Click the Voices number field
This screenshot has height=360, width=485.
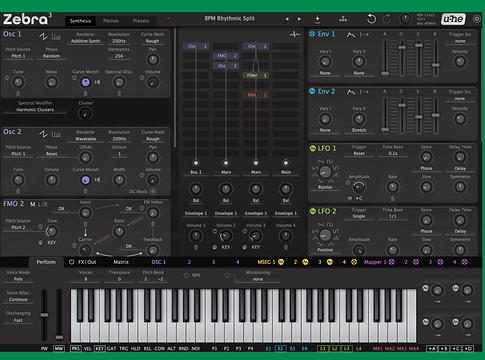click(85, 279)
